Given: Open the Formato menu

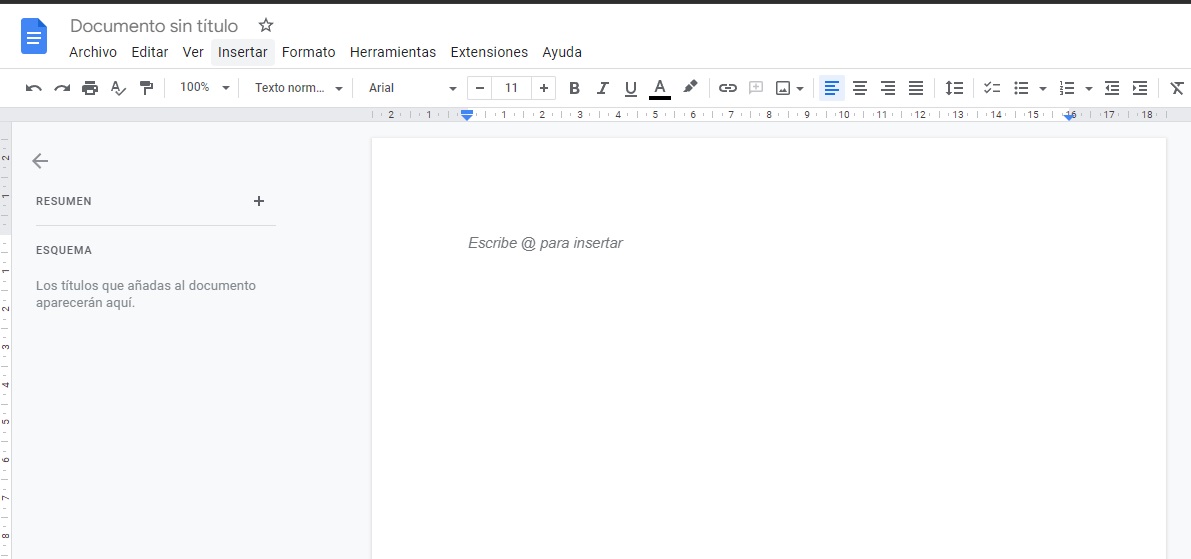Looking at the screenshot, I should 308,52.
